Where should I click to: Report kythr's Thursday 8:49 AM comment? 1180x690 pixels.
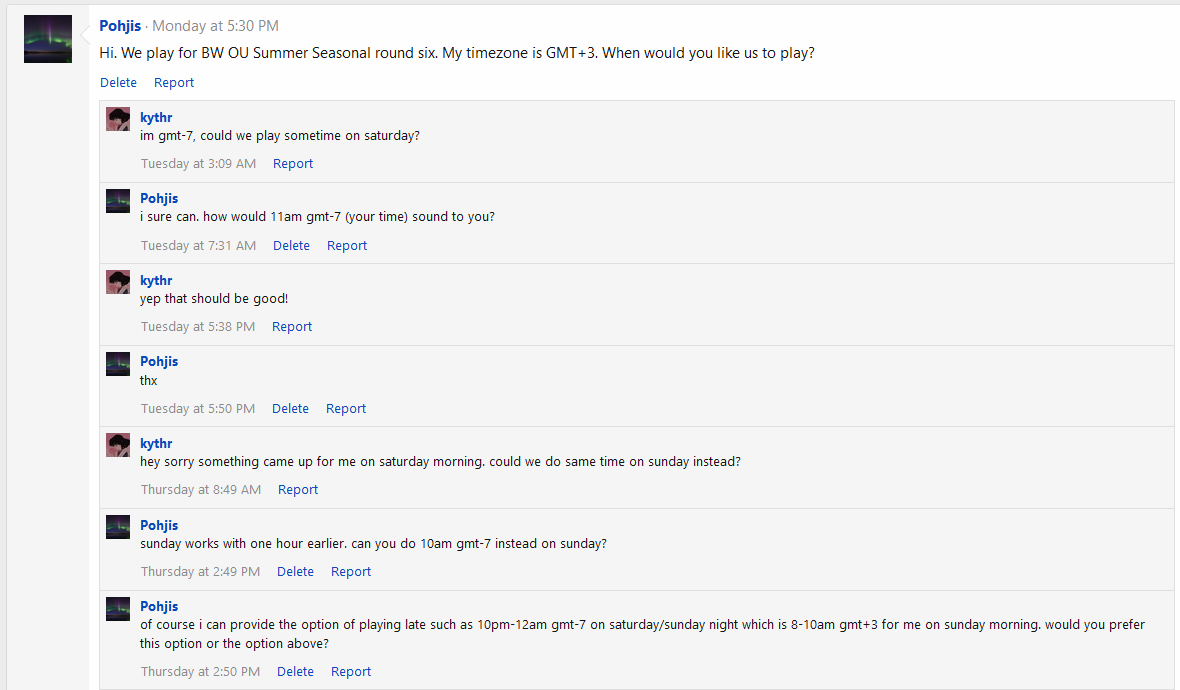pos(298,490)
